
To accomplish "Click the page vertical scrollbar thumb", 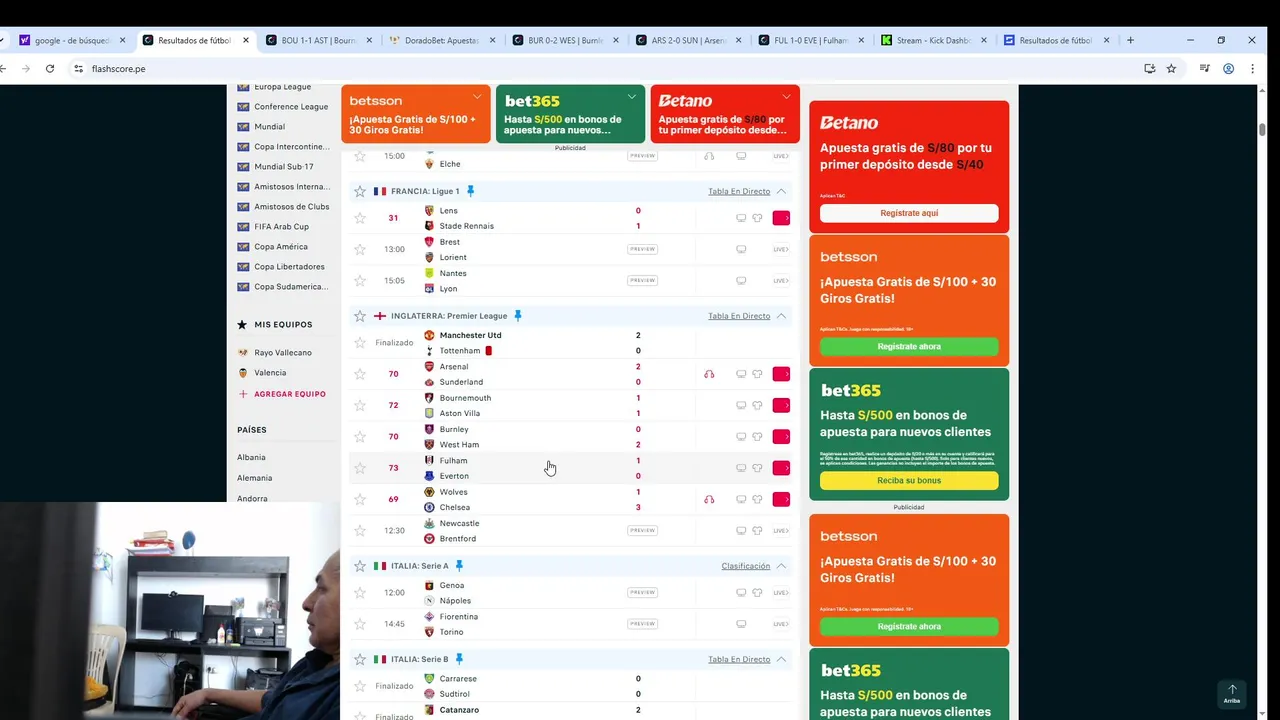I will pyautogui.click(x=1262, y=129).
